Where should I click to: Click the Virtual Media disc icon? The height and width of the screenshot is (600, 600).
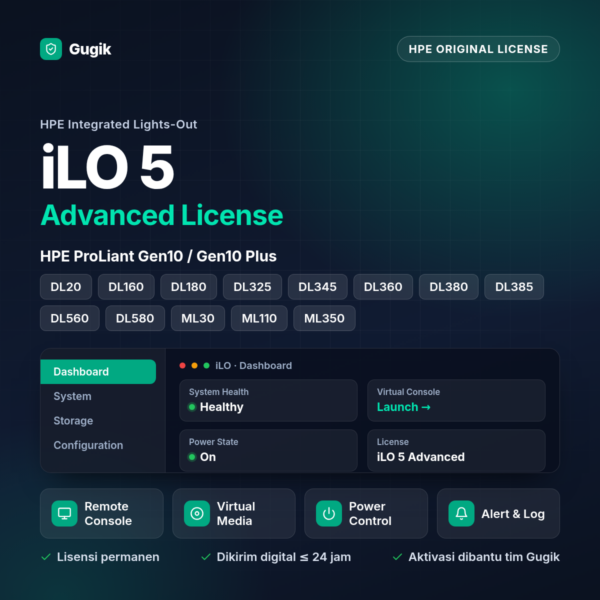pyautogui.click(x=197, y=514)
